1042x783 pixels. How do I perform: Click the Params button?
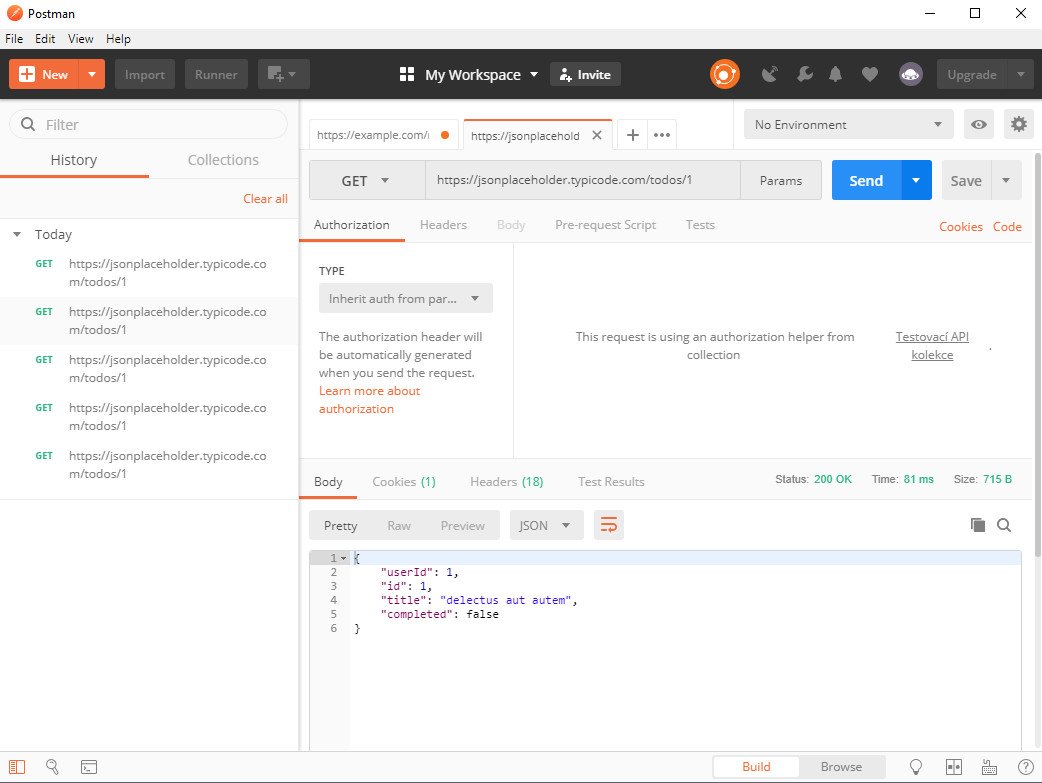tap(781, 180)
